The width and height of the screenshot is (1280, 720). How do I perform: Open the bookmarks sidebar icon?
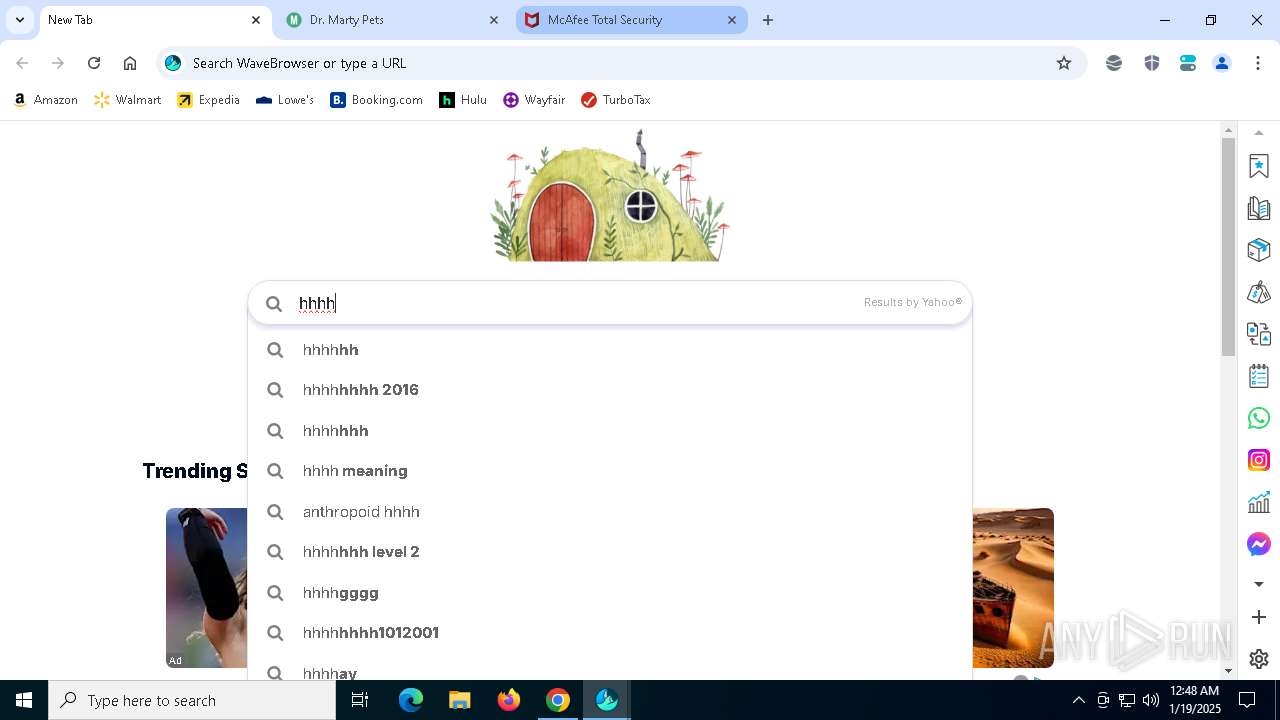pos(1259,166)
